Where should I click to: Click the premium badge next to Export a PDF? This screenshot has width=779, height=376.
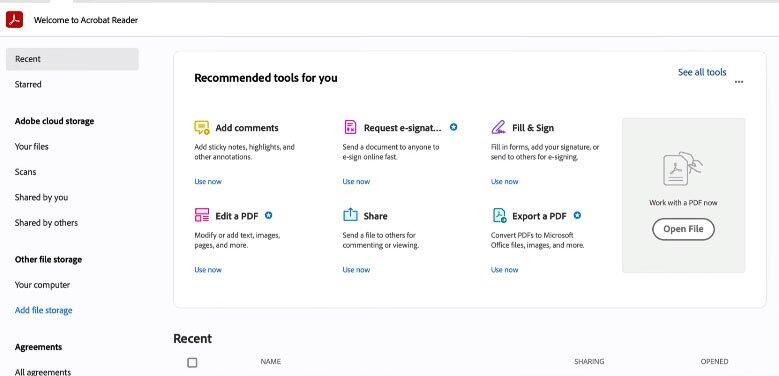coord(577,216)
